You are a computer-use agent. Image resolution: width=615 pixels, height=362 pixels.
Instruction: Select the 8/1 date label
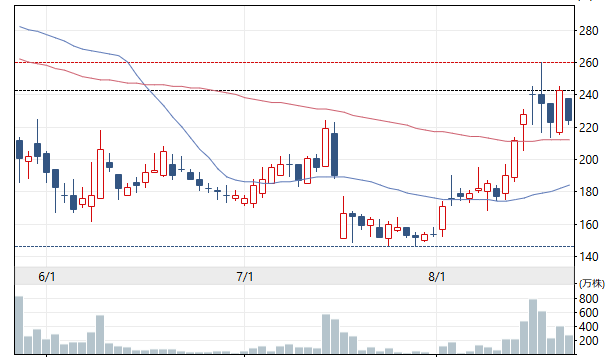[x=437, y=277]
